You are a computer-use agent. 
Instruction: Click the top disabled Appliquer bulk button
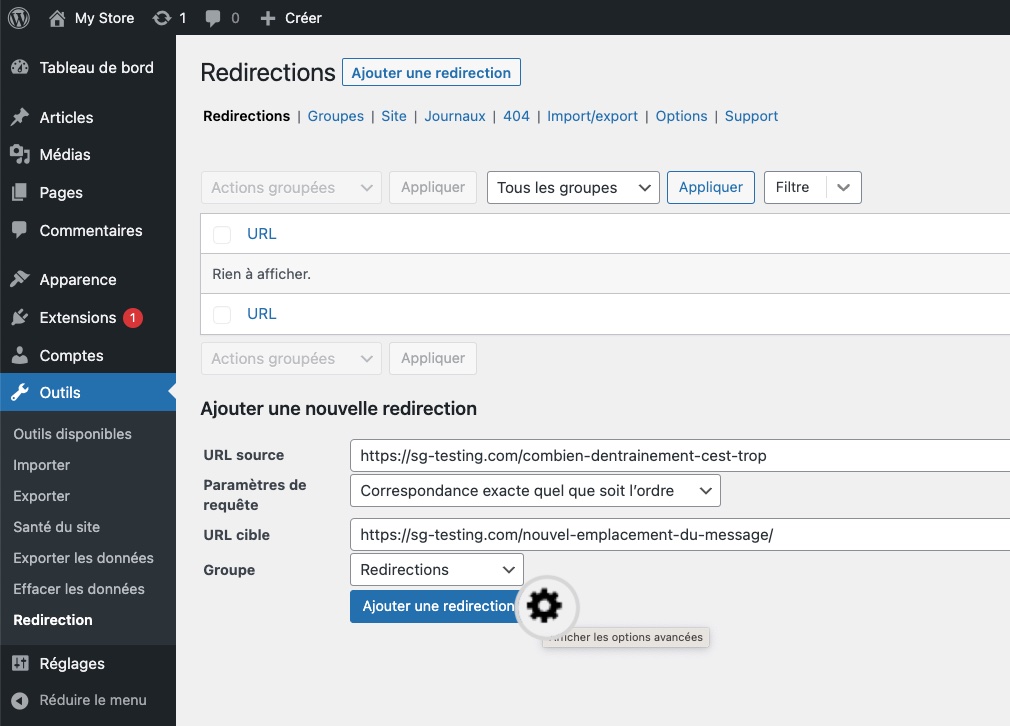click(x=433, y=187)
